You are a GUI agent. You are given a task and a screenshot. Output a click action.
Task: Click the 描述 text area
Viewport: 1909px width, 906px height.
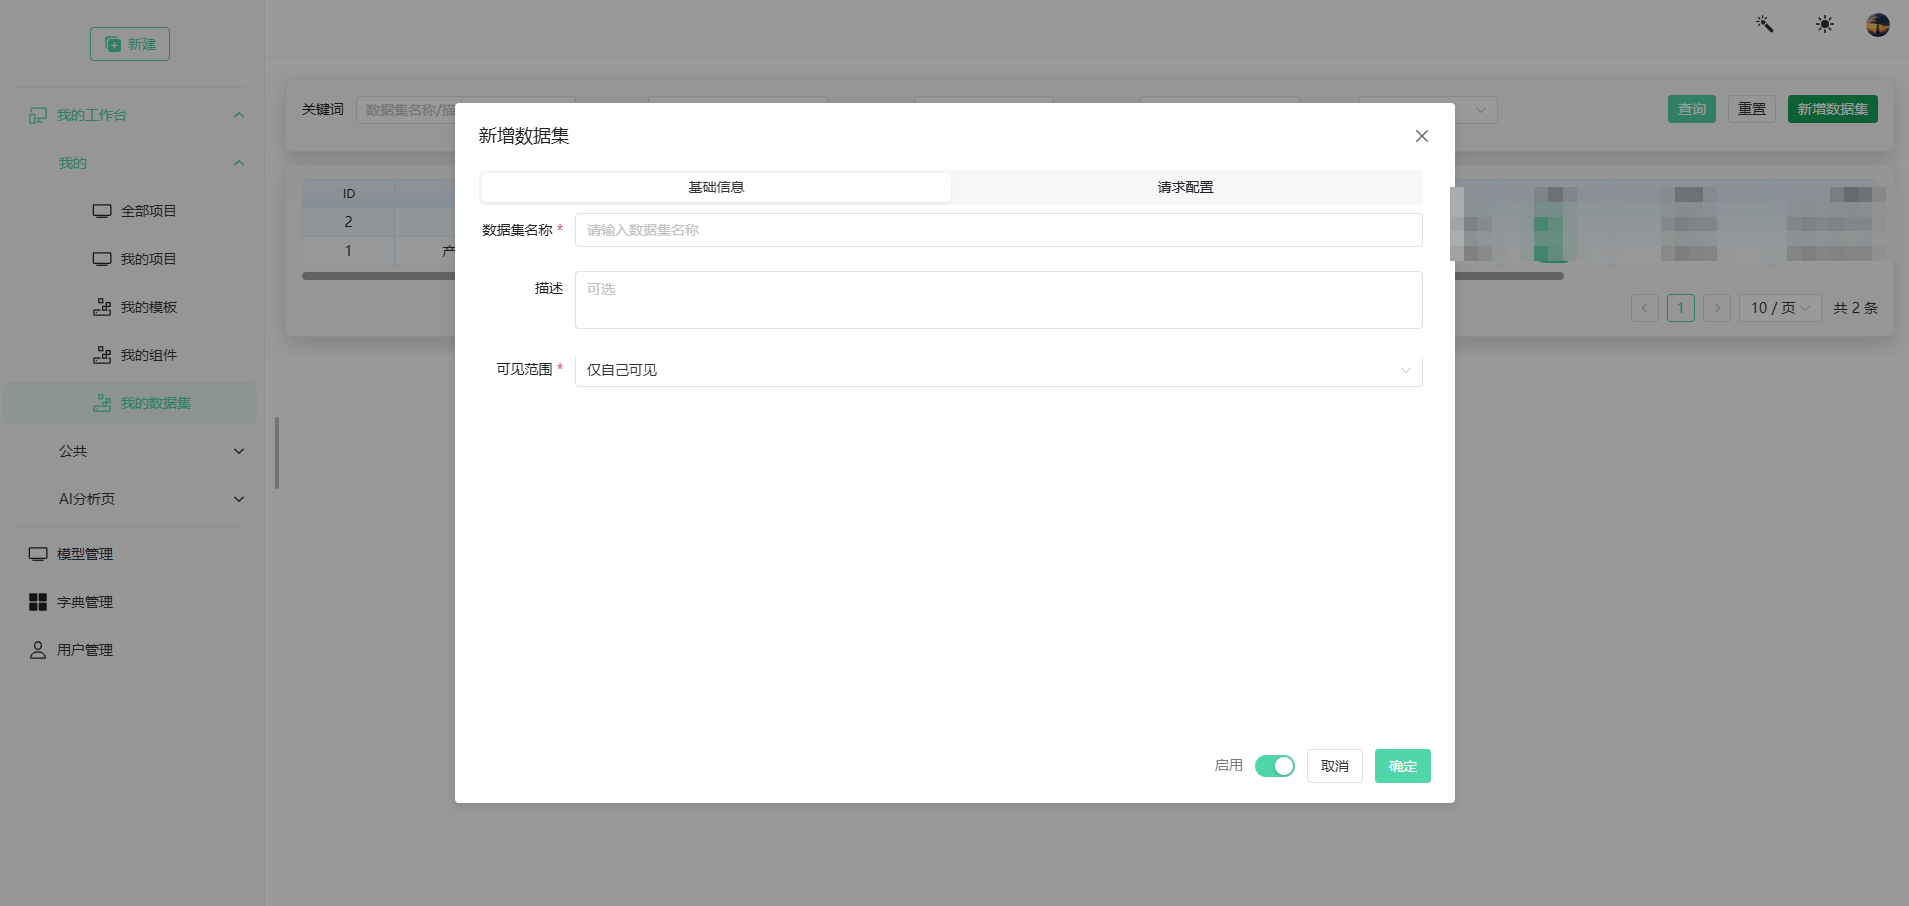click(998, 300)
